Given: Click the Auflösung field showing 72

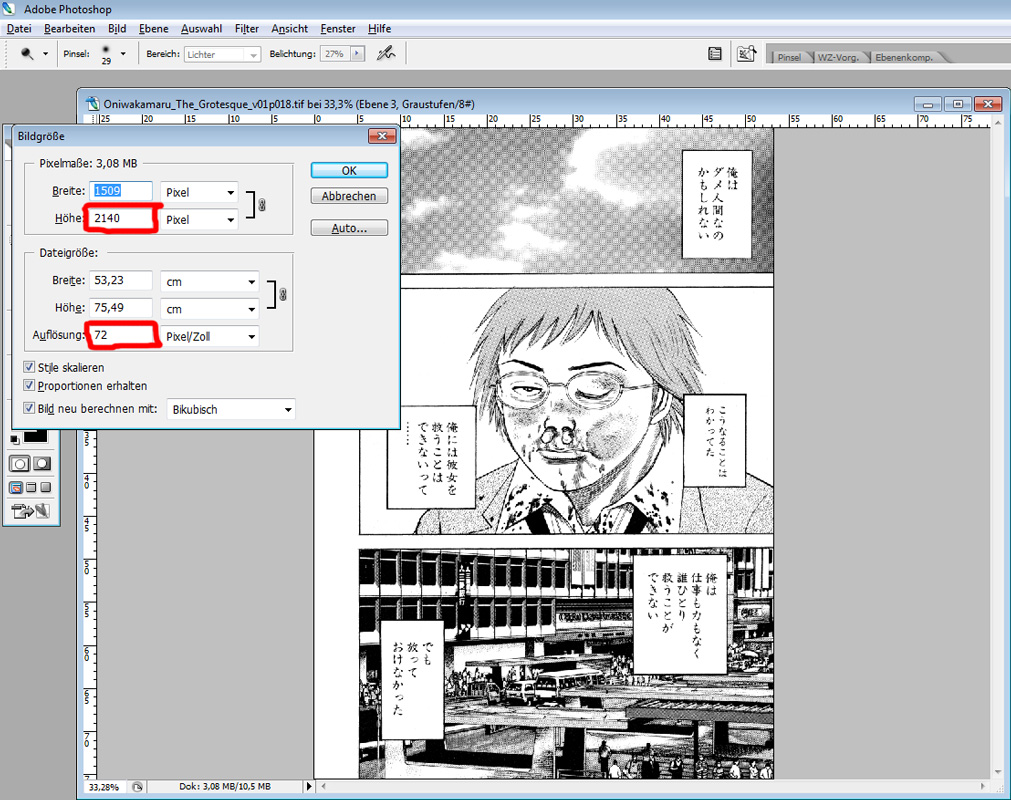Looking at the screenshot, I should pyautogui.click(x=121, y=335).
